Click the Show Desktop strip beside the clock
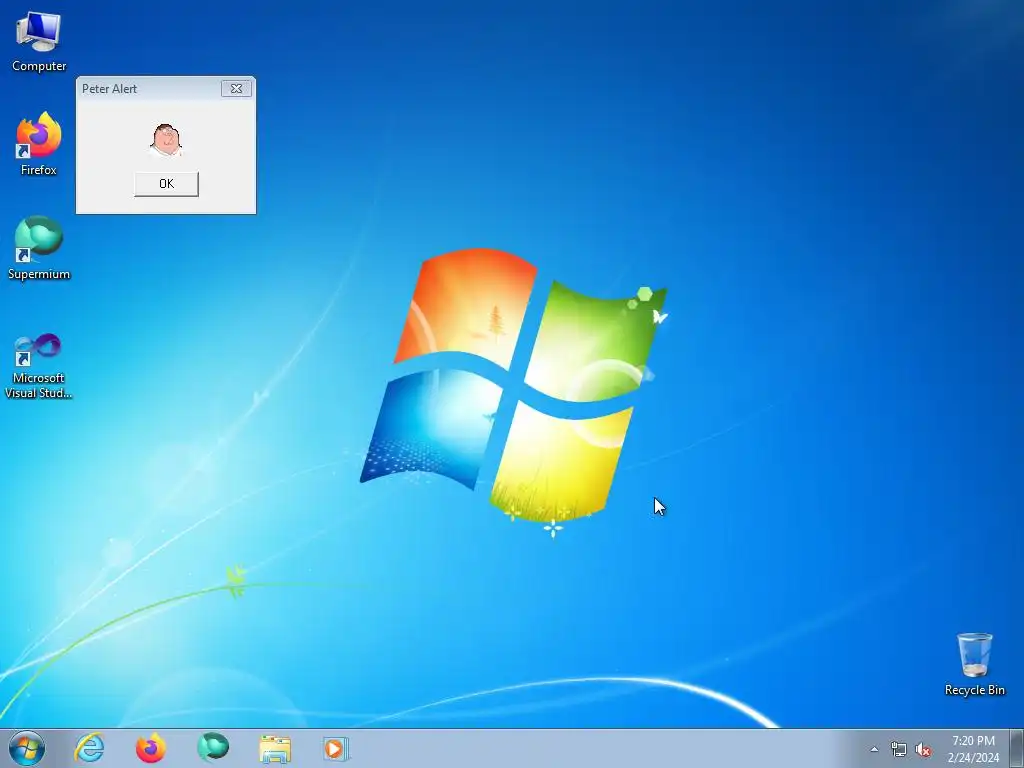The height and width of the screenshot is (768, 1024). [x=1017, y=748]
